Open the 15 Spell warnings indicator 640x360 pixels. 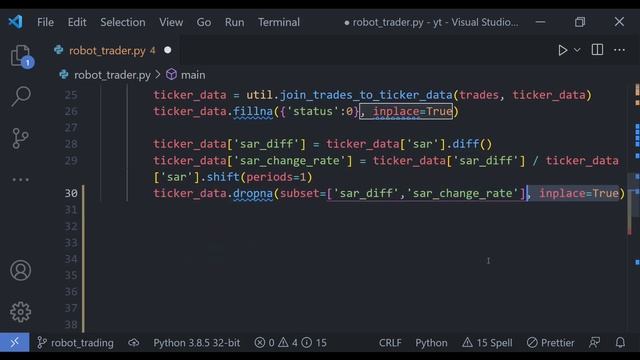point(487,342)
